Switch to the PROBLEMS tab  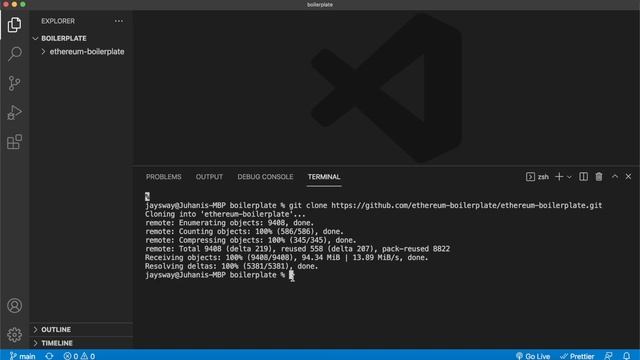point(164,177)
